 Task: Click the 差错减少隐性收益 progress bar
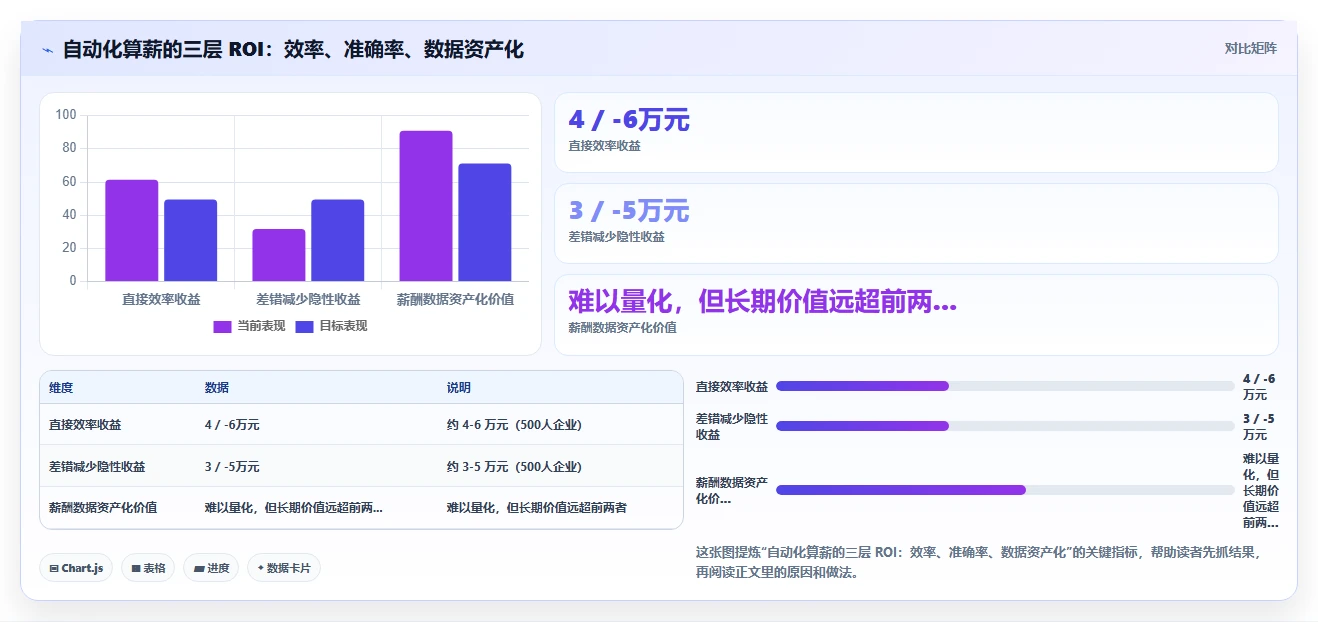[x=1005, y=426]
